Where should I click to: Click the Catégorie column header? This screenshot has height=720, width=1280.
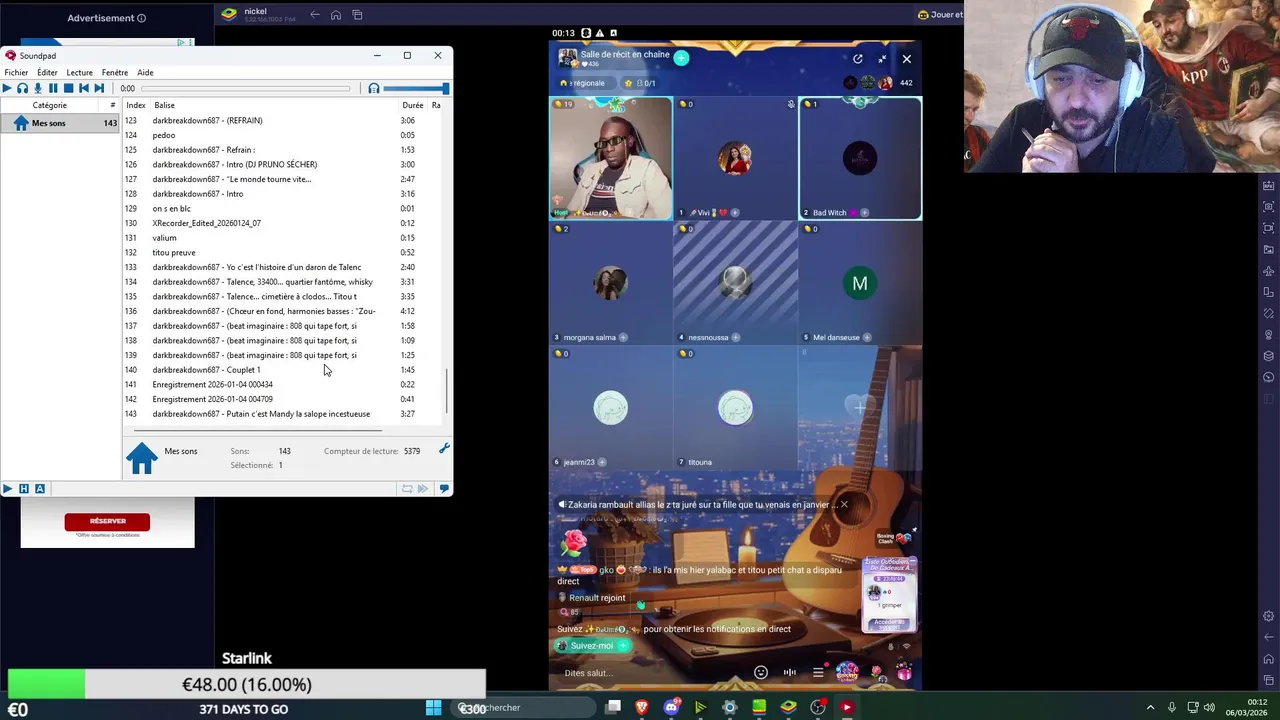50,105
